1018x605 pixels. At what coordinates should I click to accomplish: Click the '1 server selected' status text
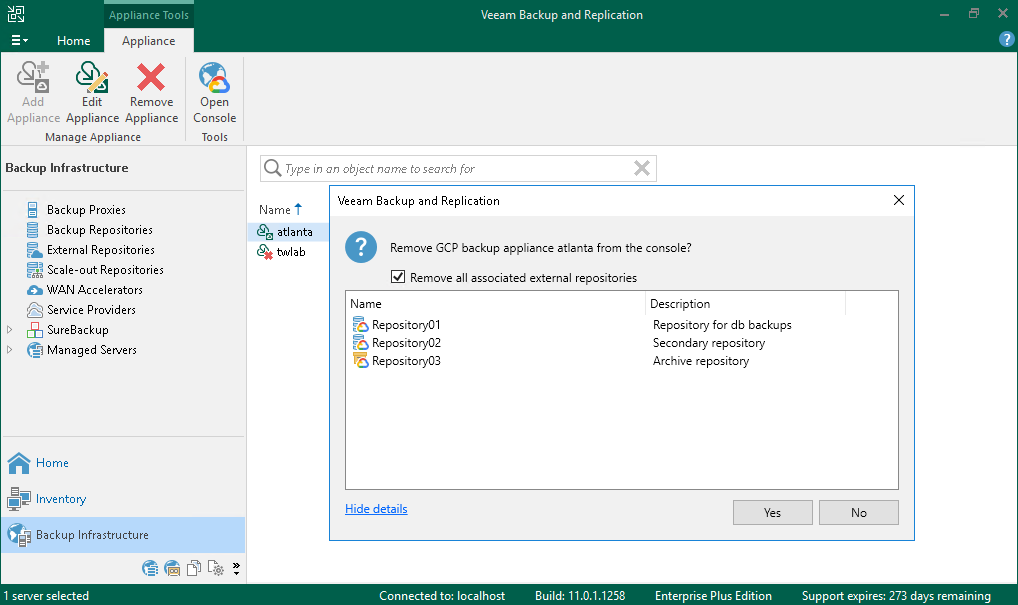click(x=46, y=596)
